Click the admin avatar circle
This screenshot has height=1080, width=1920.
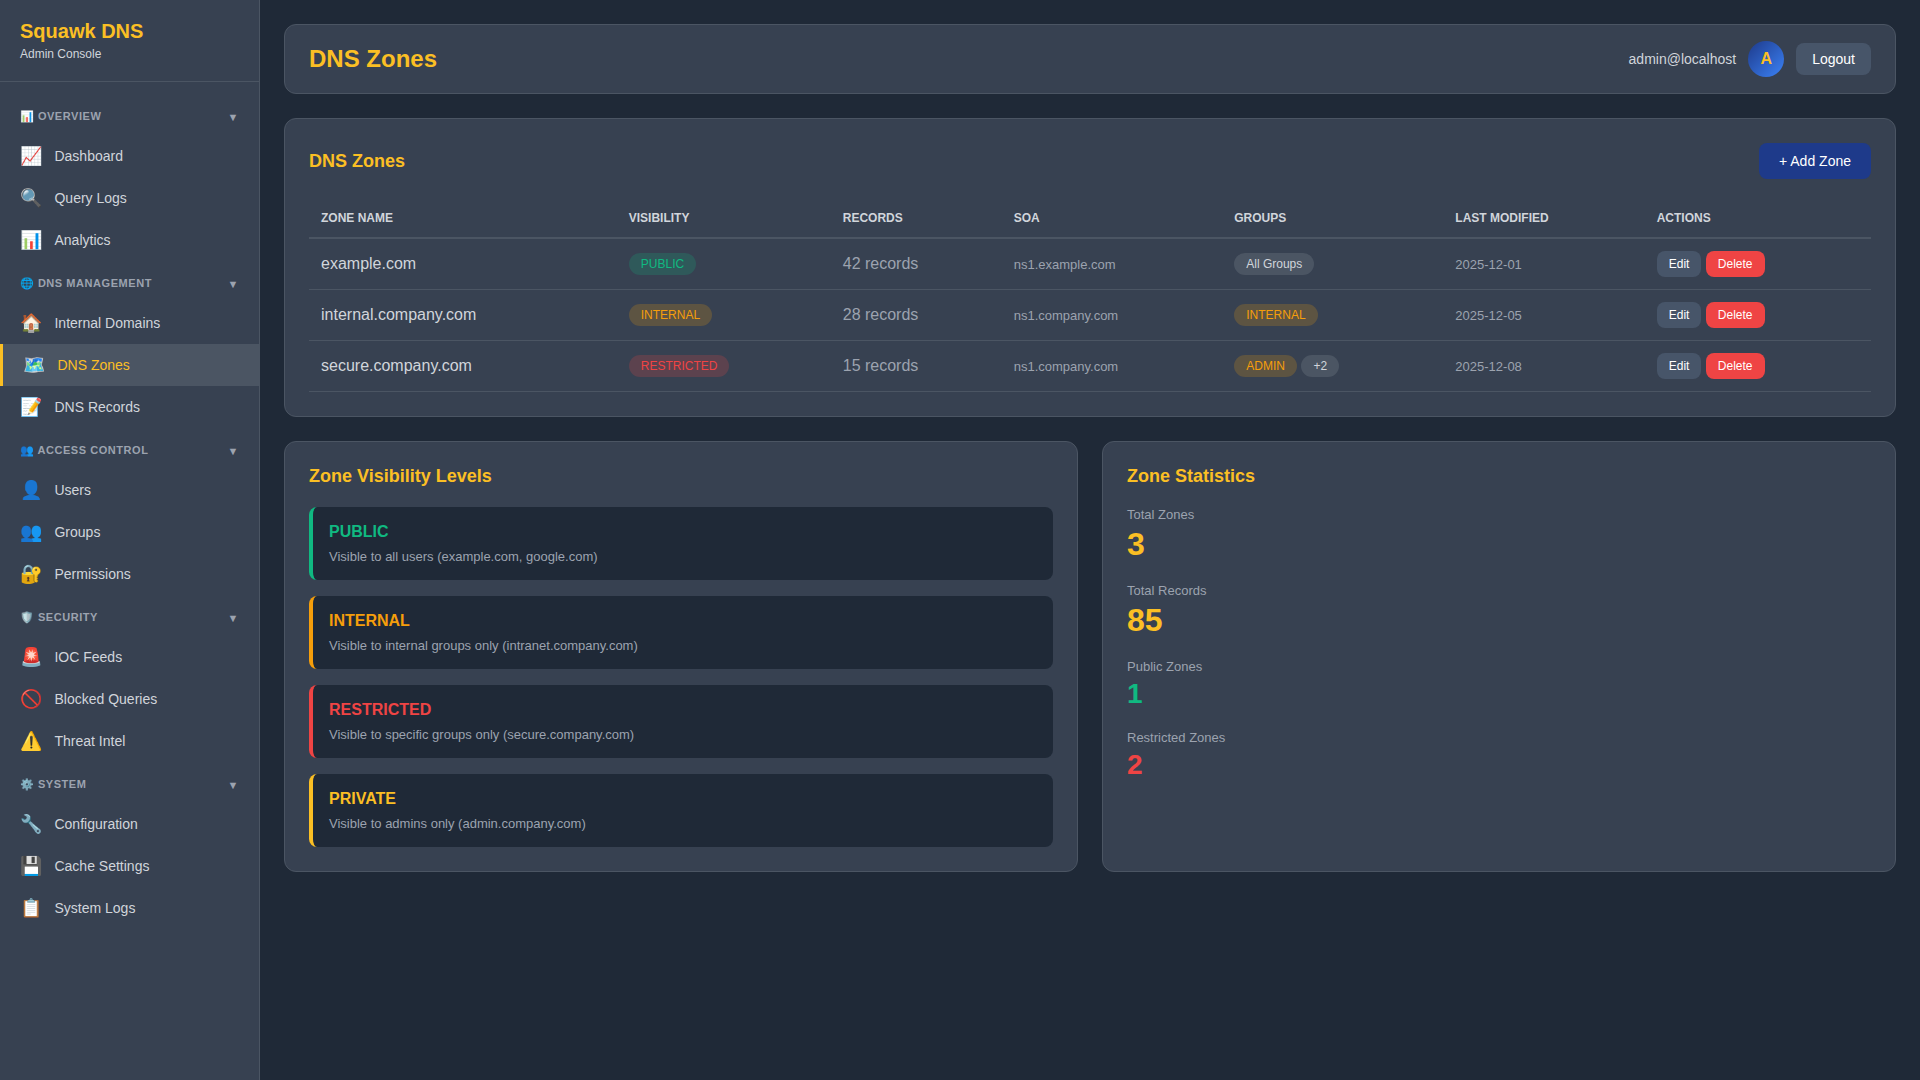1766,59
